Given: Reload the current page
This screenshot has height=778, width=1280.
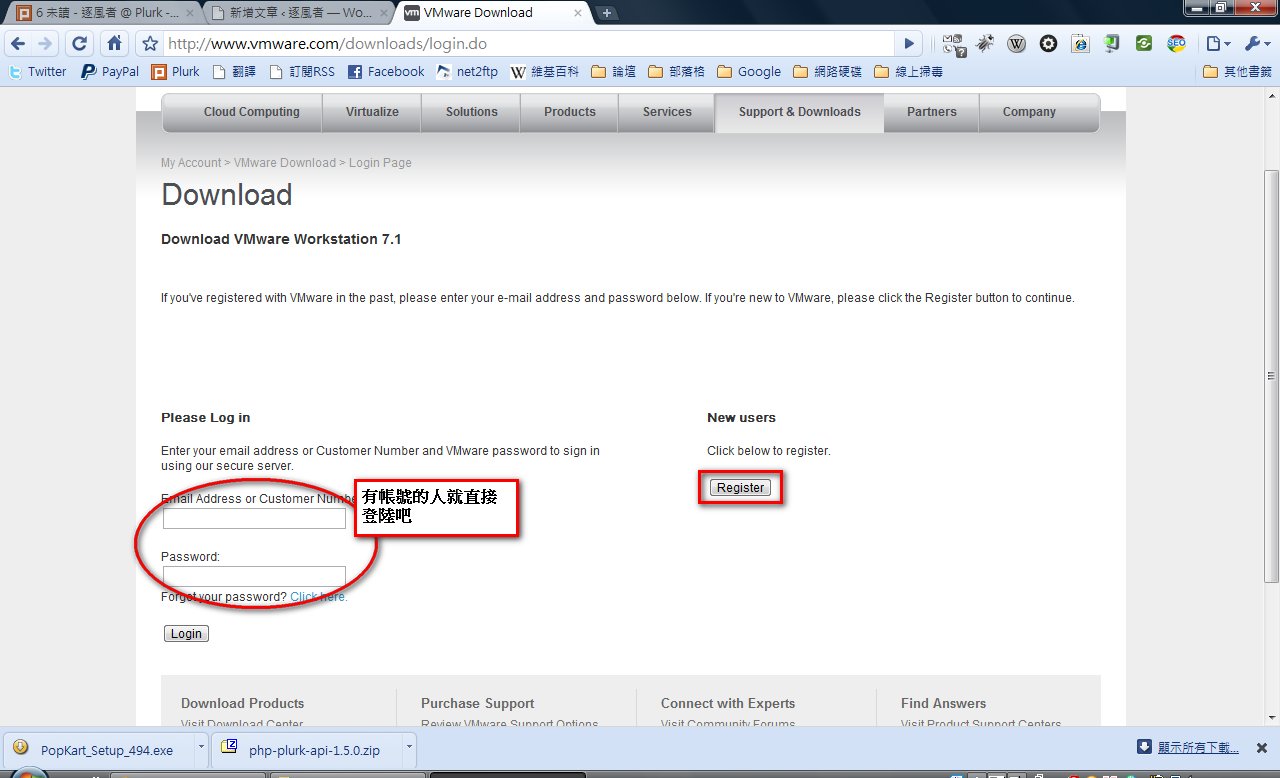Looking at the screenshot, I should coord(80,44).
